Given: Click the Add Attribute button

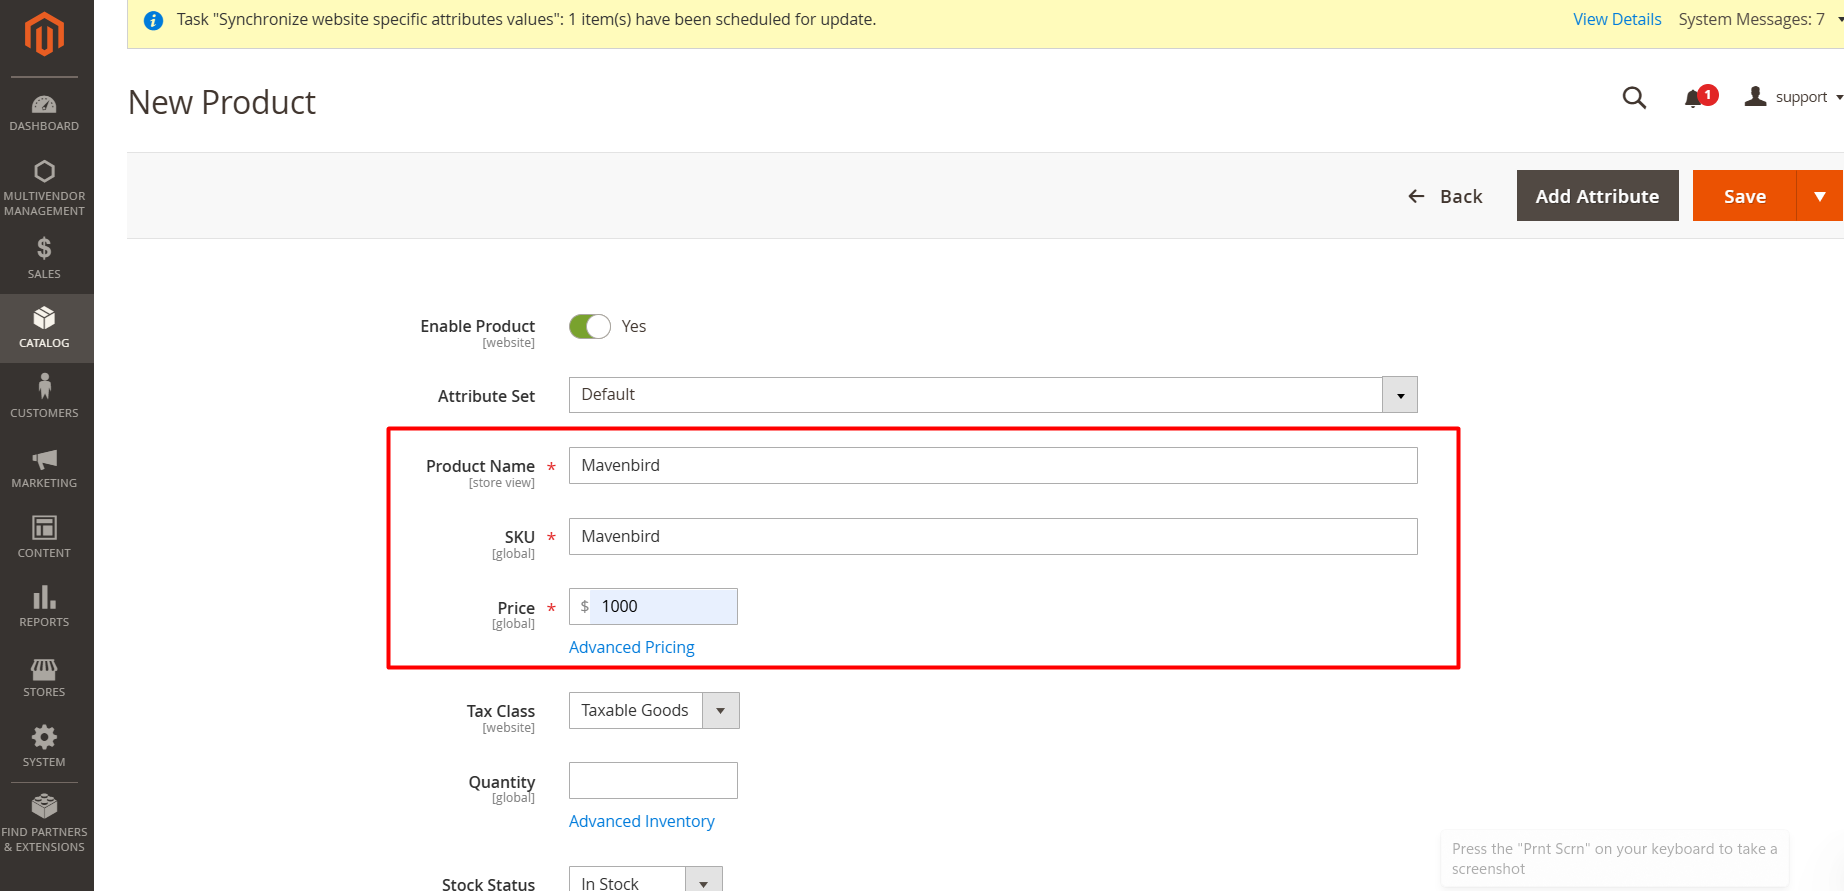Looking at the screenshot, I should click(1597, 196).
